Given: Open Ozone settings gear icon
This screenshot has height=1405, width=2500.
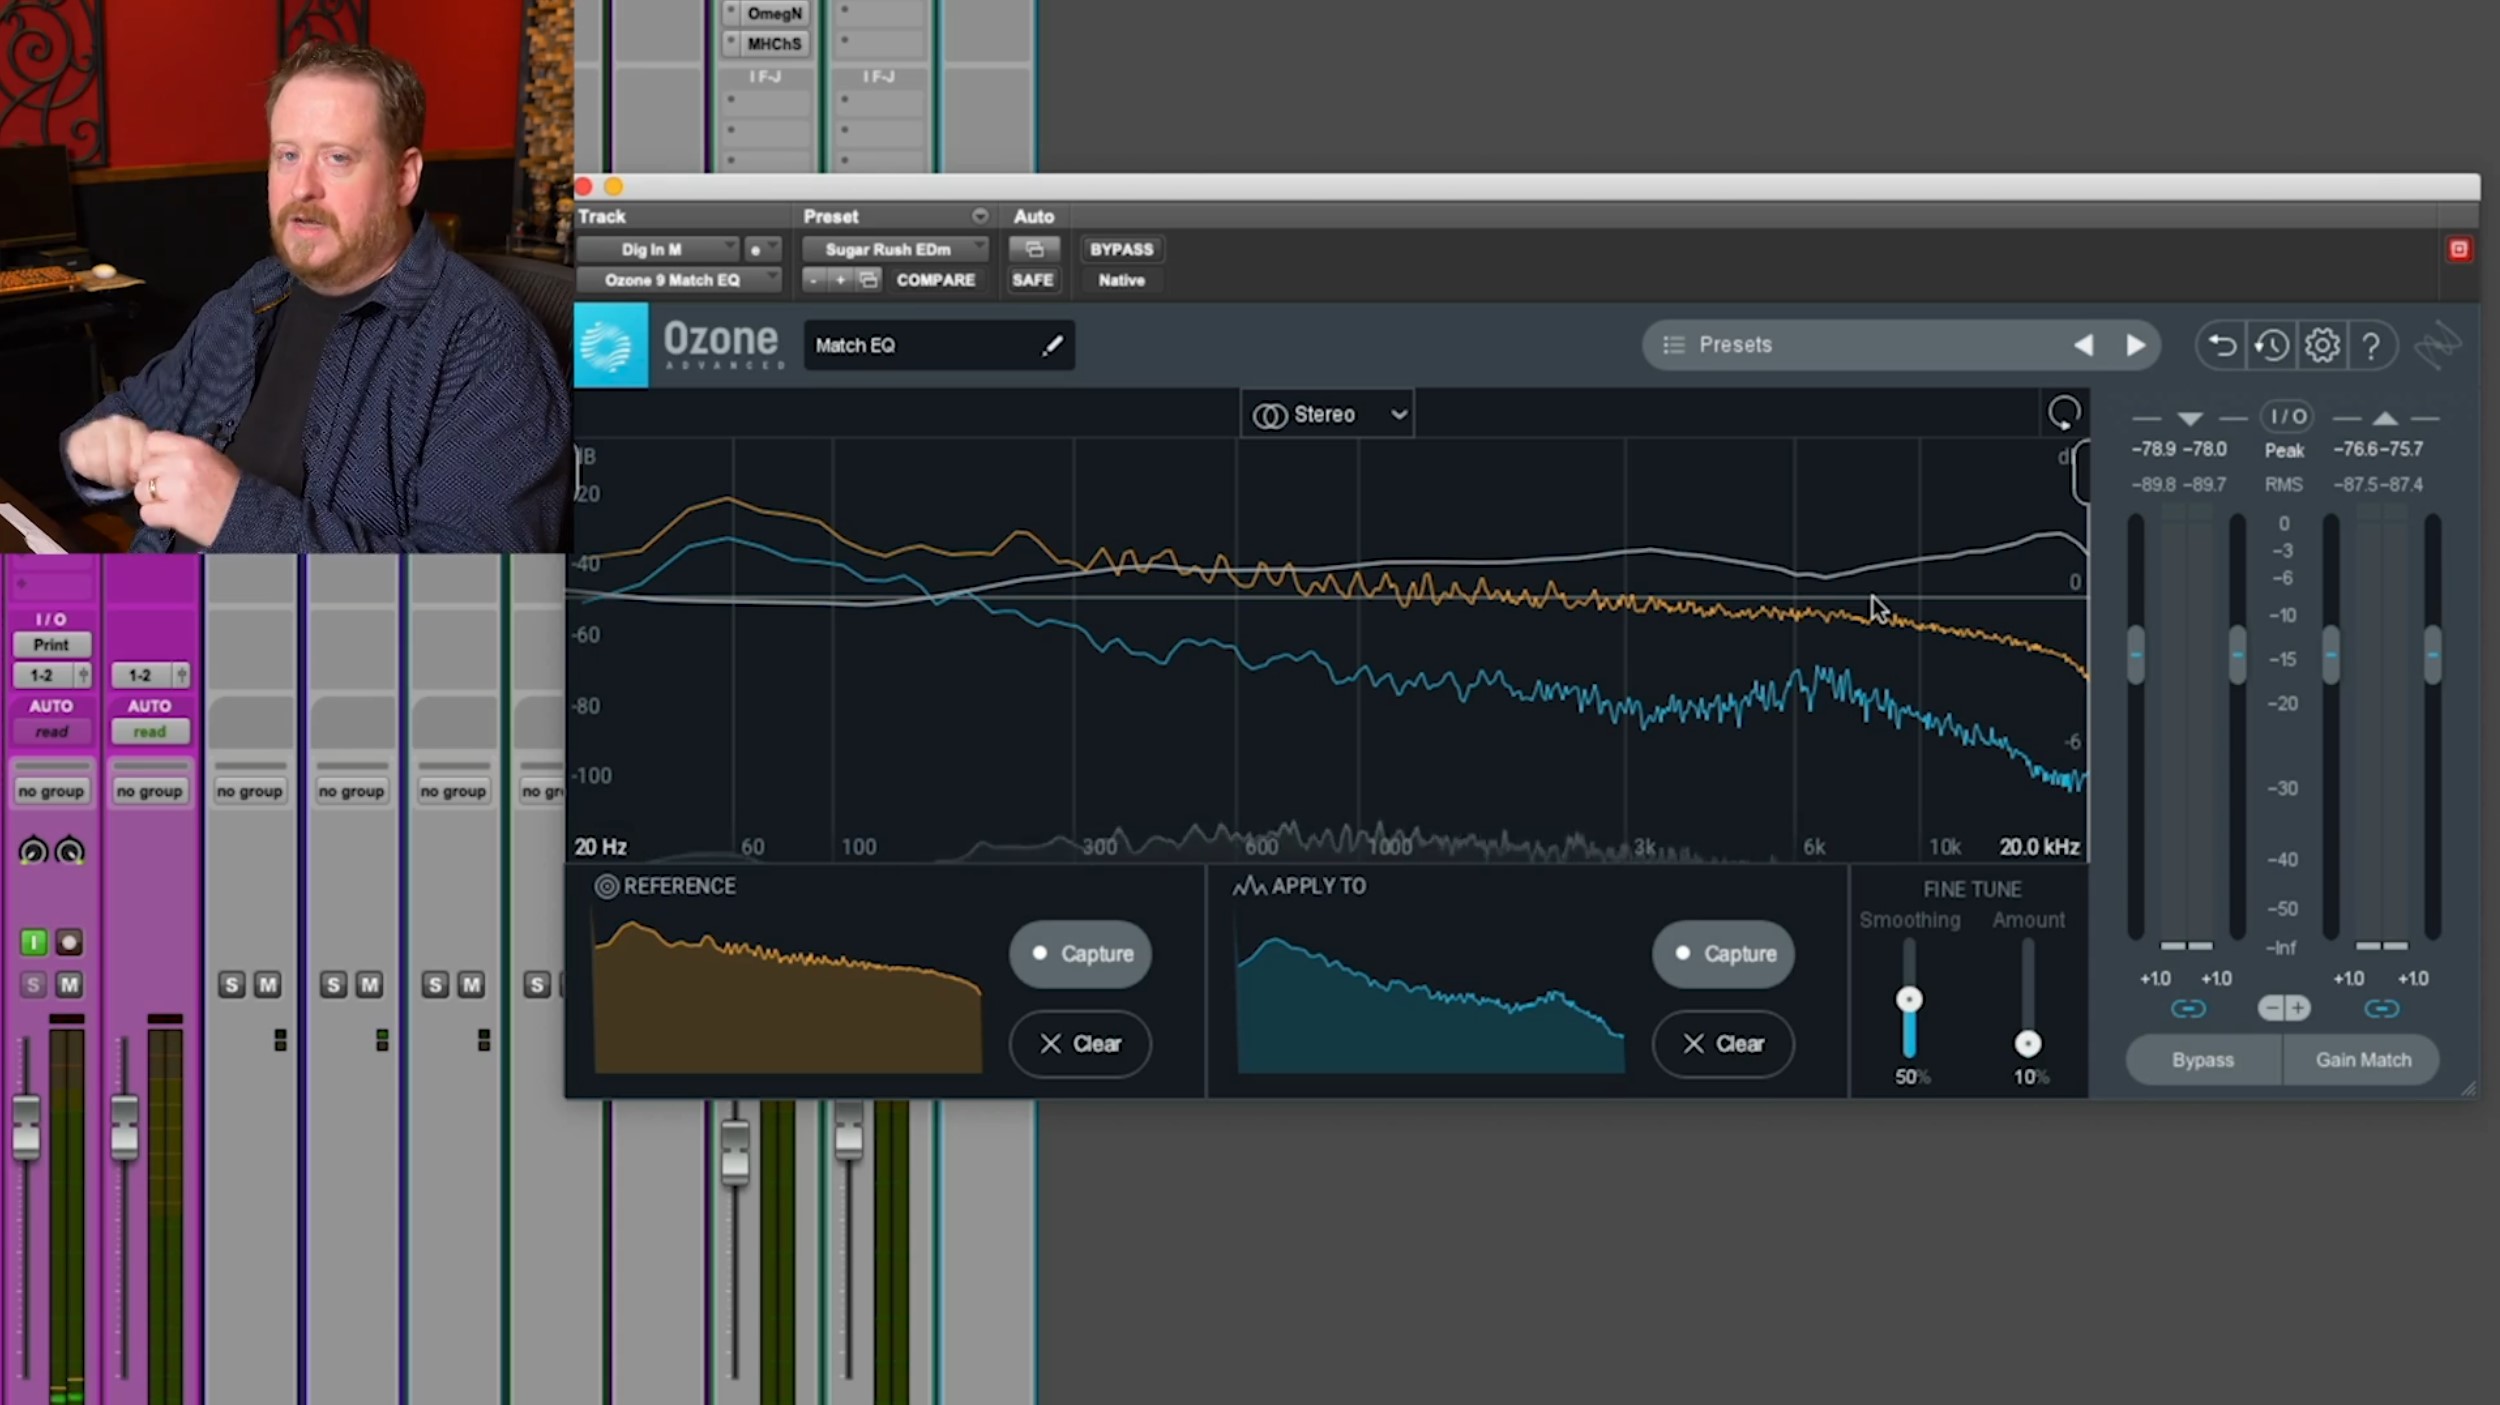Looking at the screenshot, I should point(2322,346).
